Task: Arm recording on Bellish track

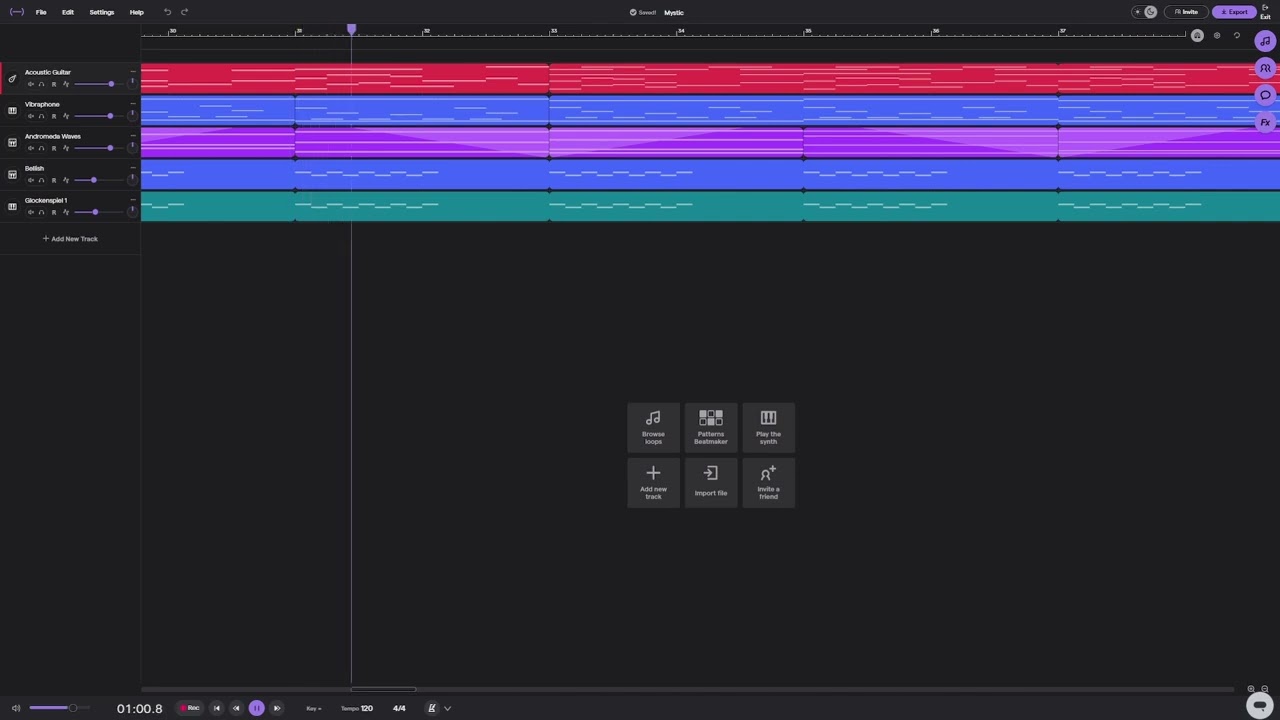Action: pos(54,180)
